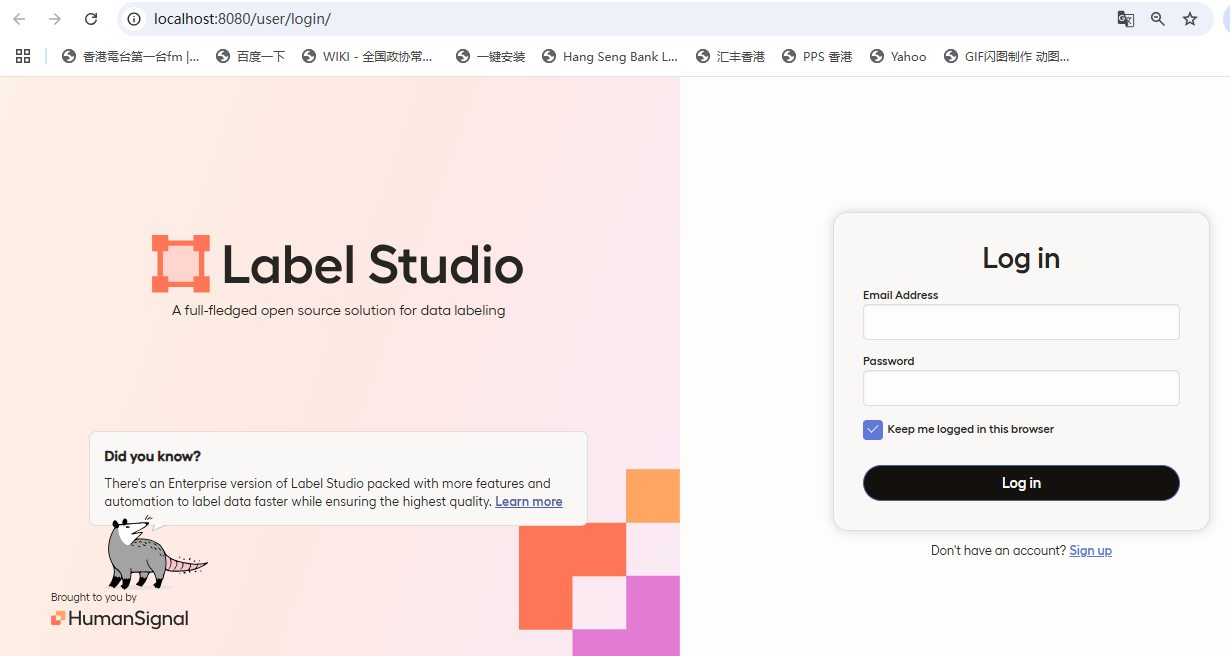Click the translate page icon
Screen dimensions: 1230x656
1126,19
